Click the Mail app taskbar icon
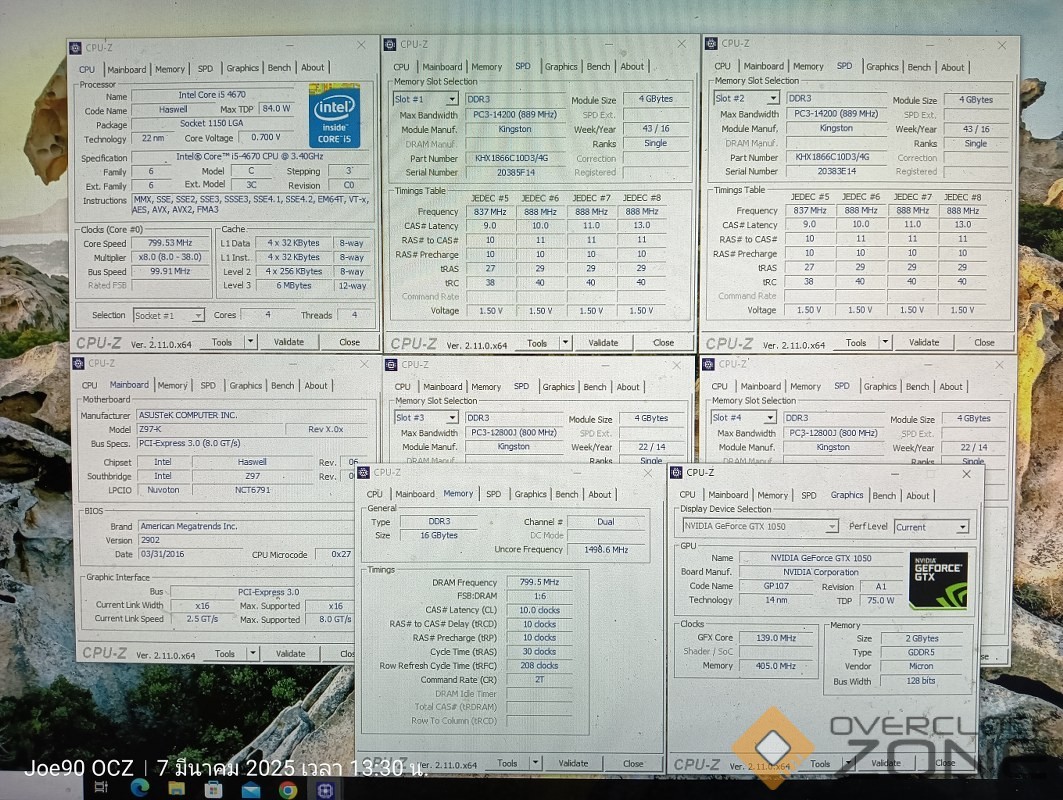Image resolution: width=1063 pixels, height=800 pixels. click(x=250, y=790)
